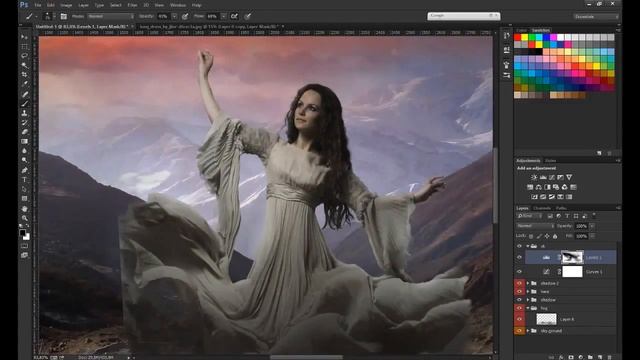This screenshot has width=640, height=360.
Task: Delete the layer using the trash icon
Action: tap(610, 357)
